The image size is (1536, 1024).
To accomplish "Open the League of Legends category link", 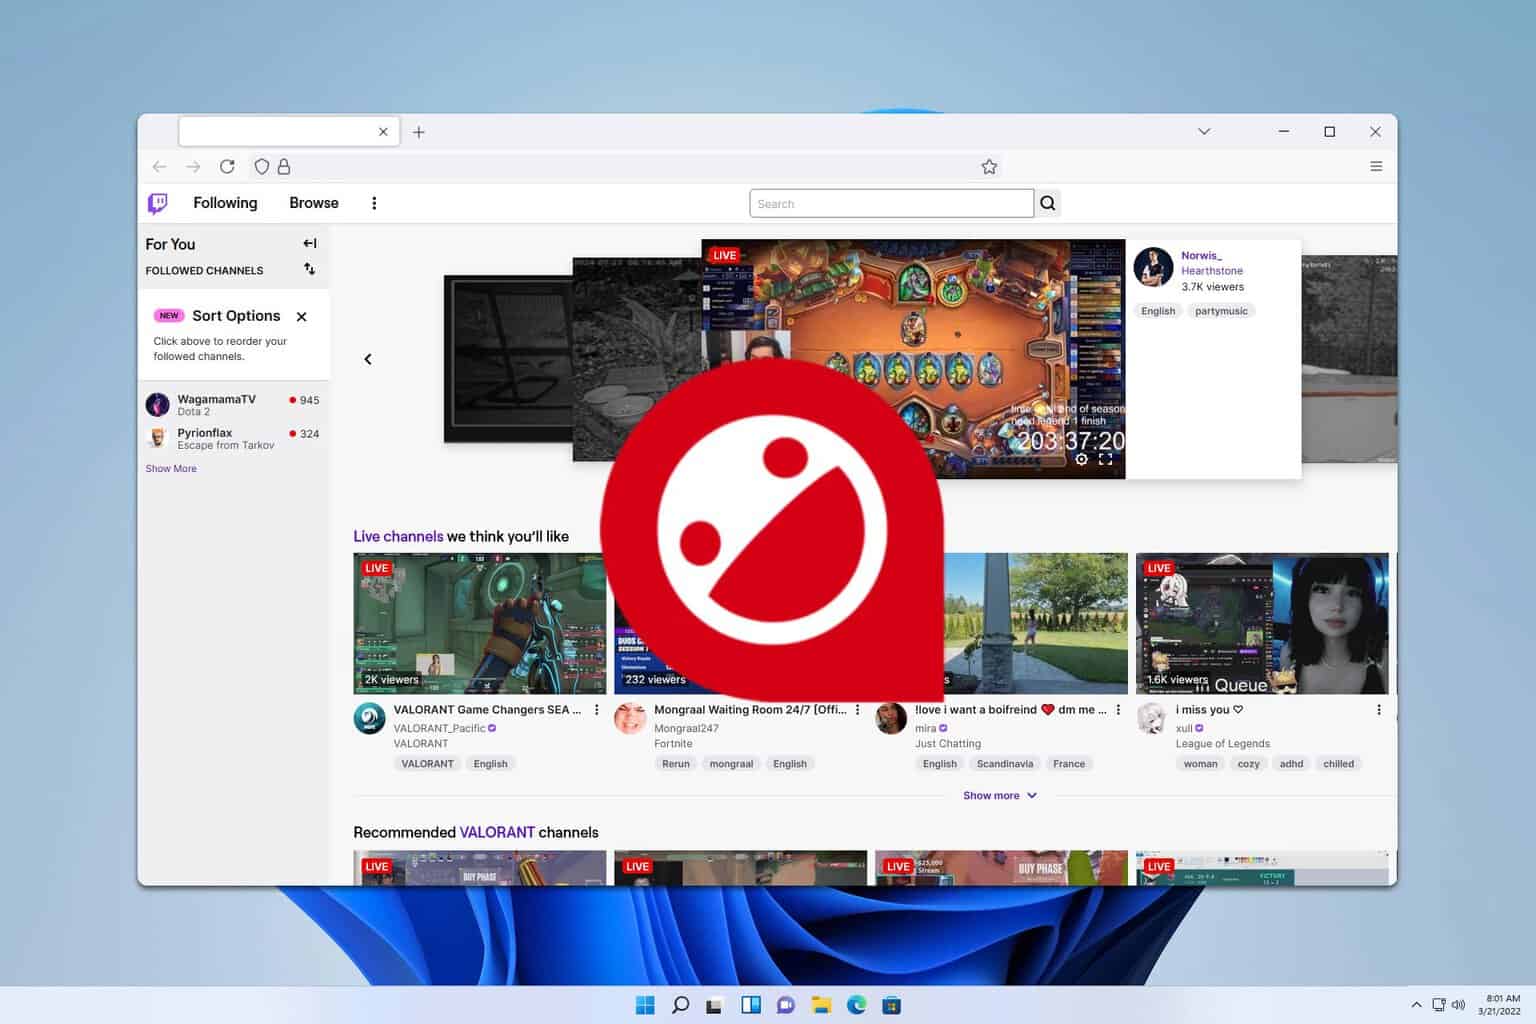I will [1222, 744].
